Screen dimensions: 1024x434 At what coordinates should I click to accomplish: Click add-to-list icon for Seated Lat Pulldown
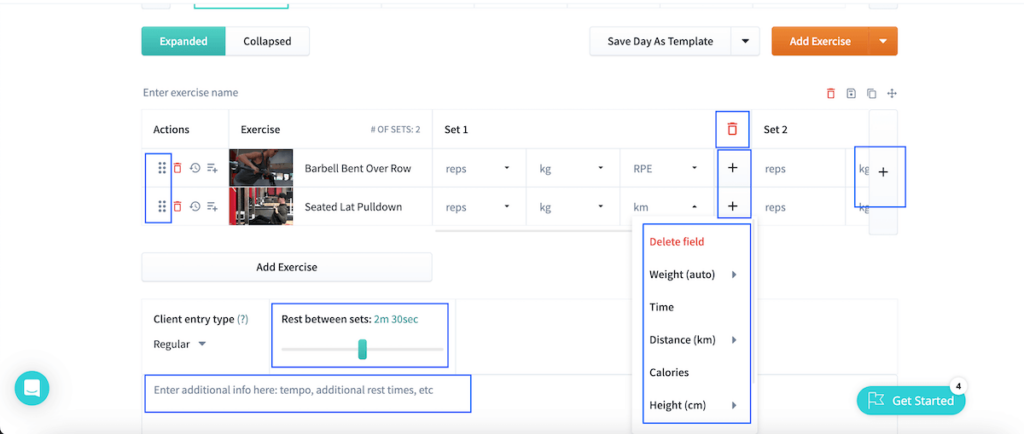coord(212,207)
